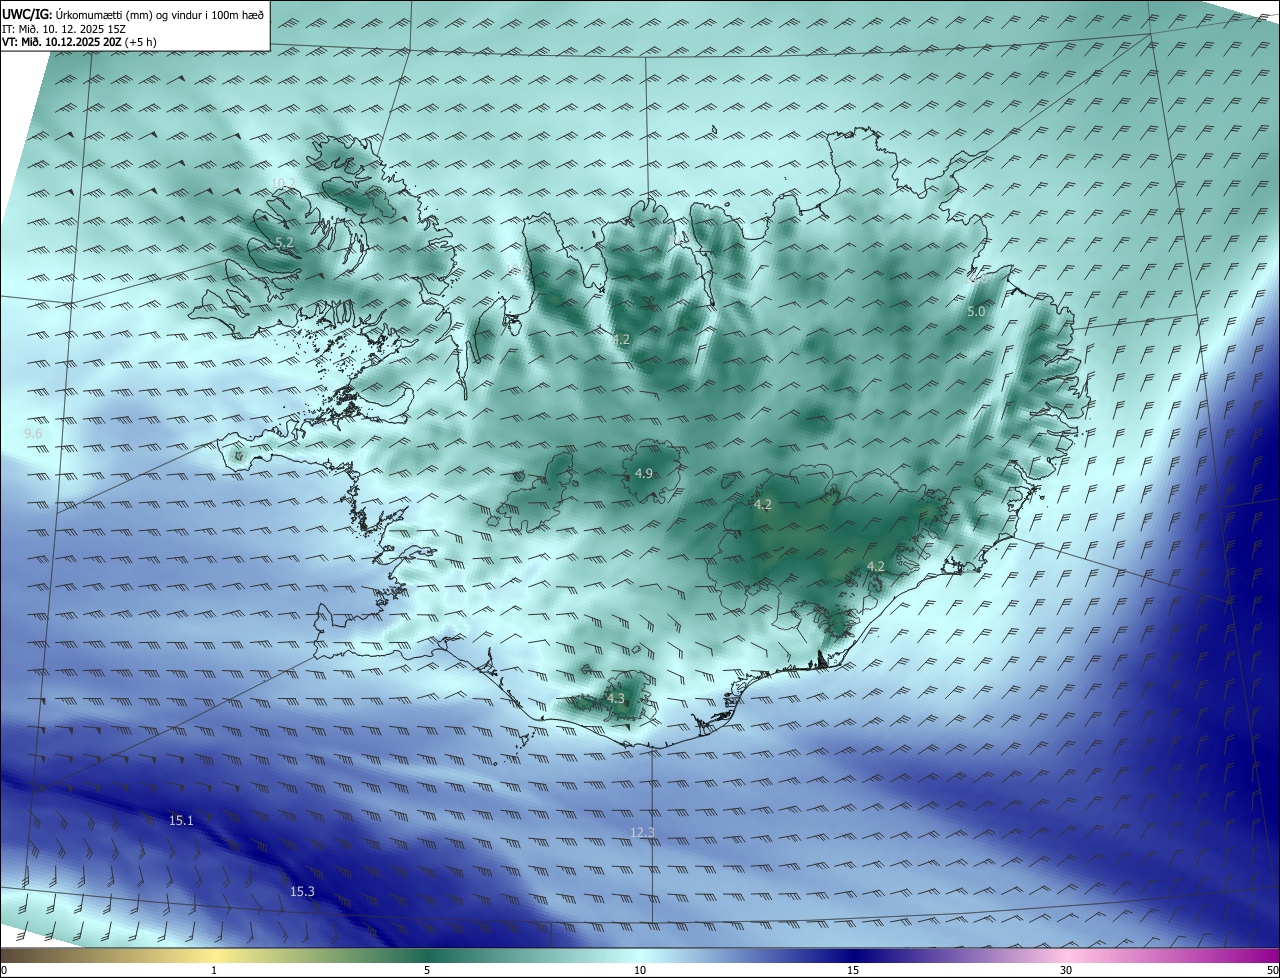Screen dimensions: 1280x978
Task: Click the color scale tick labeled 15
Action: coord(853,970)
